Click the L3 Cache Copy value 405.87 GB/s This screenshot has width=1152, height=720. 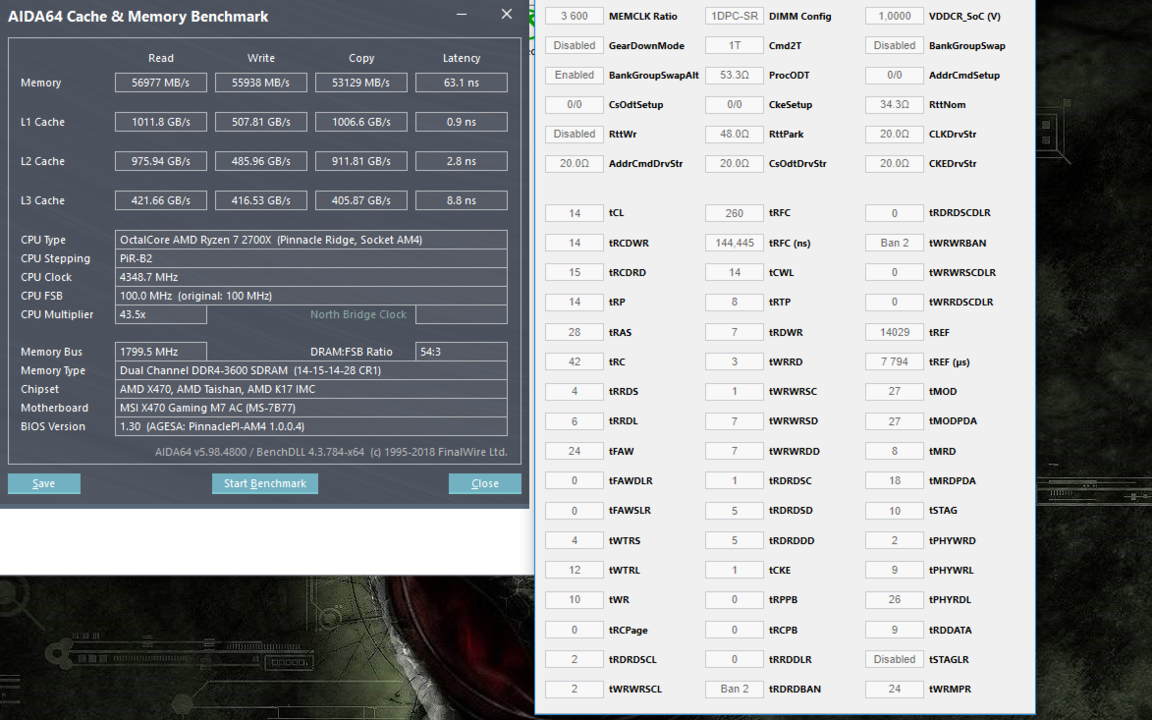coord(361,200)
